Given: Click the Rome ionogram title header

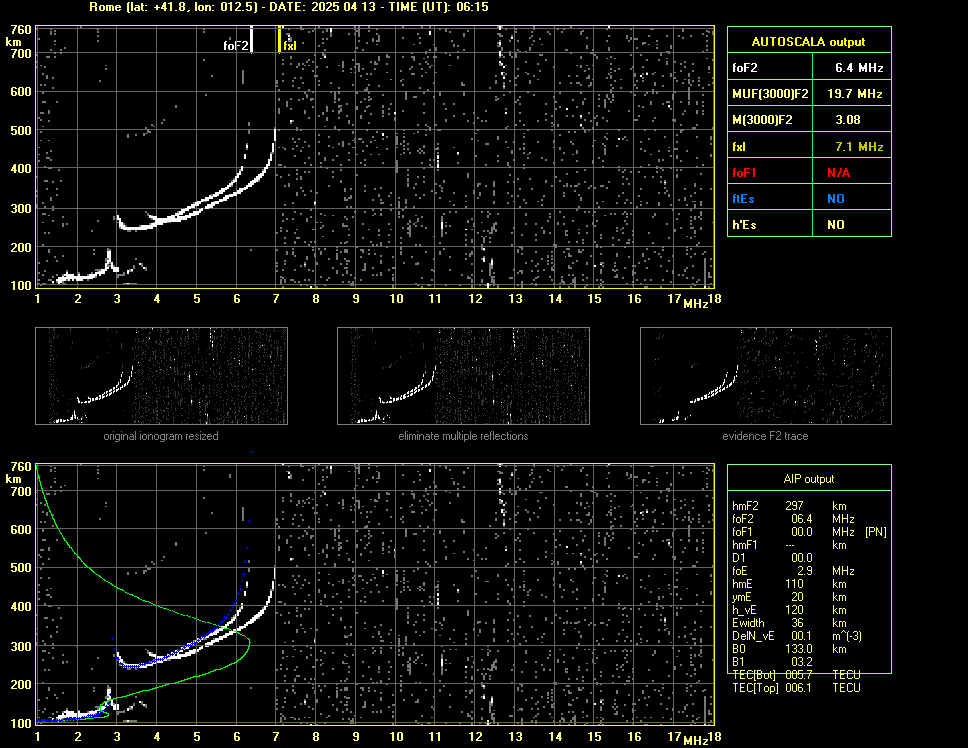Looking at the screenshot, I should tap(289, 7).
